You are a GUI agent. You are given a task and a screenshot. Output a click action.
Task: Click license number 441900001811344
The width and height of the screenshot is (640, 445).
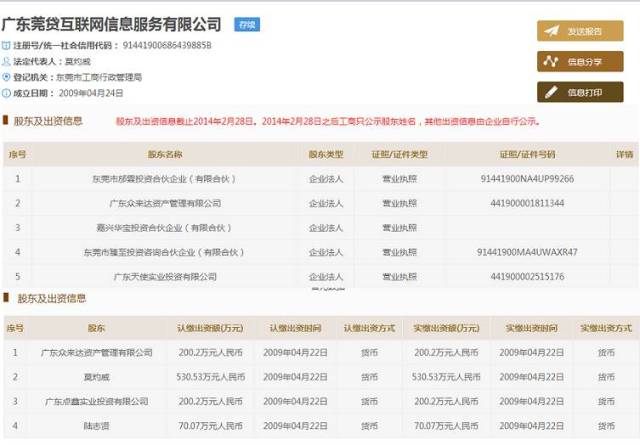click(527, 203)
